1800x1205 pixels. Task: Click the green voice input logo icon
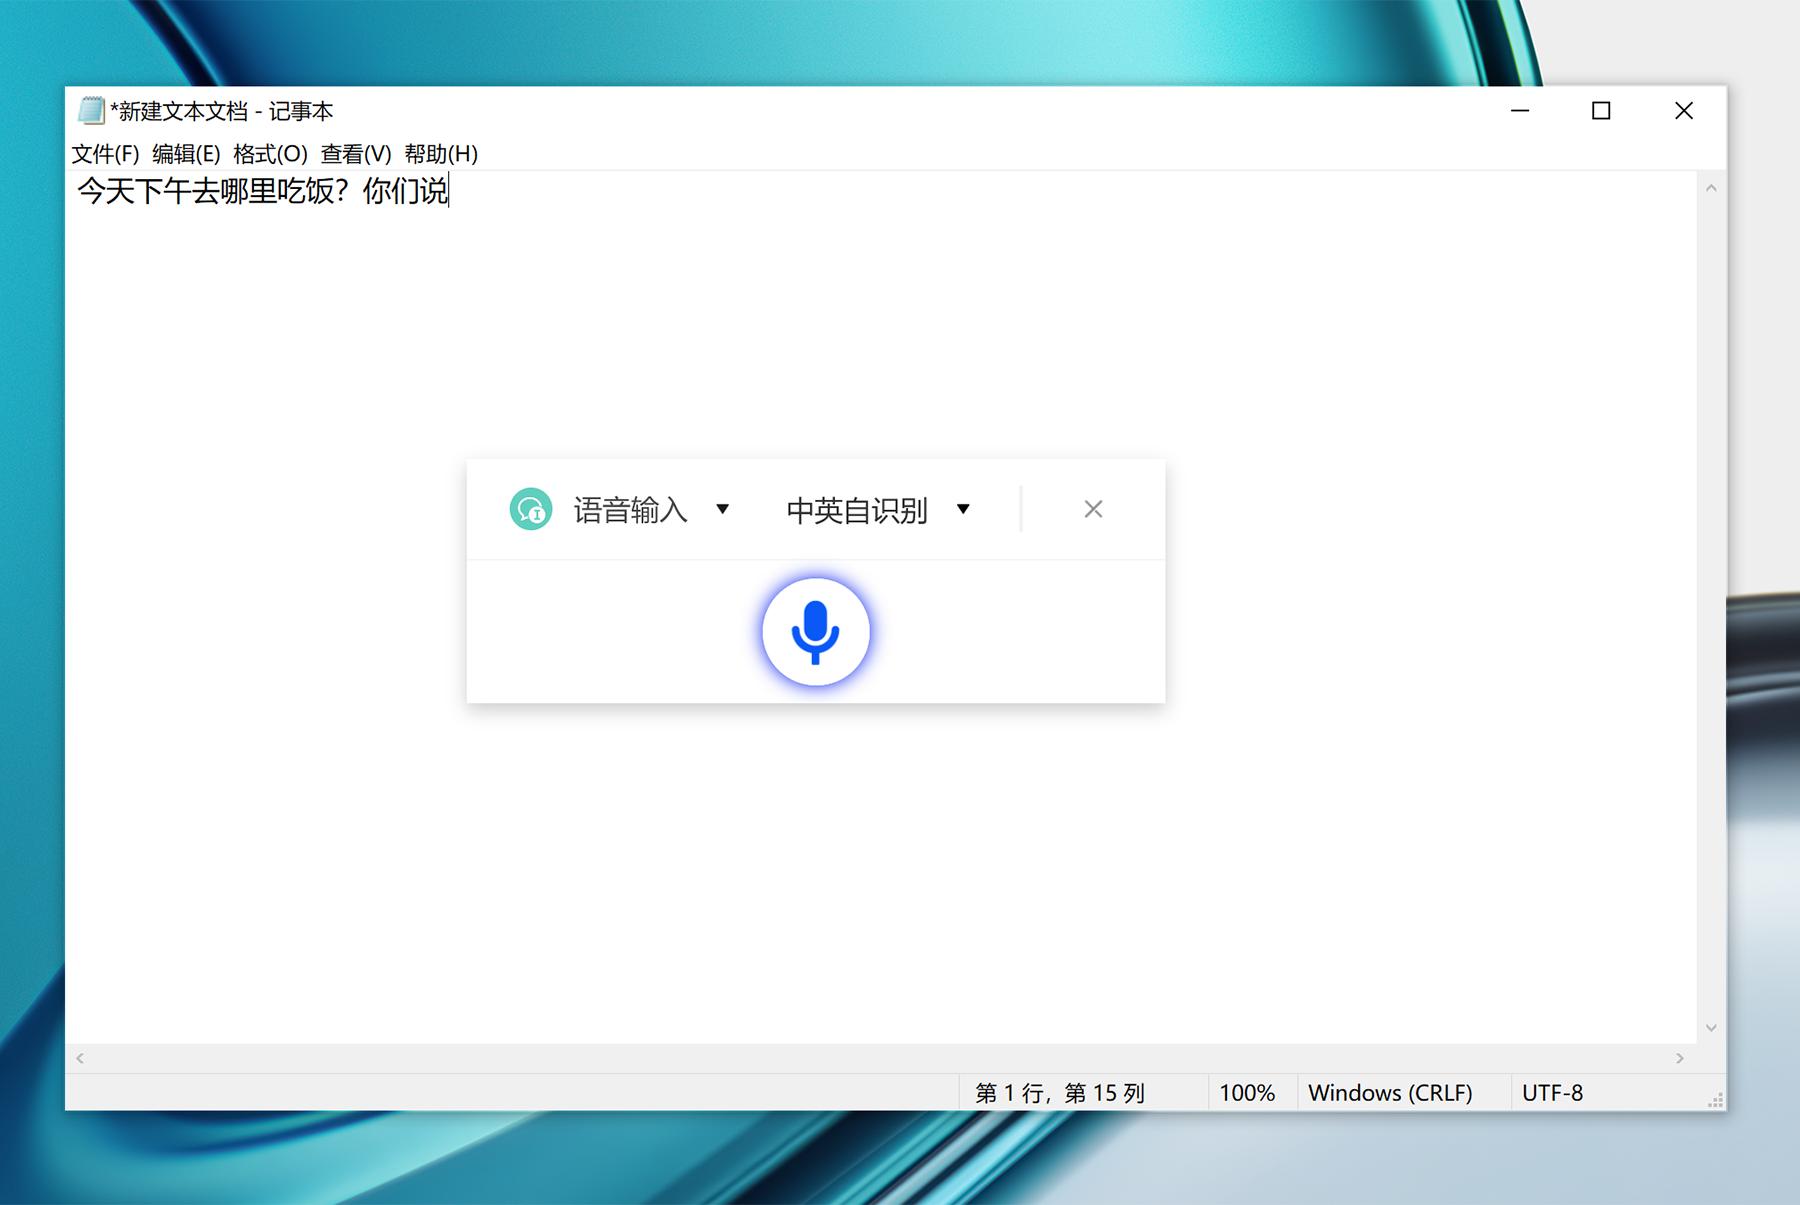coord(531,509)
